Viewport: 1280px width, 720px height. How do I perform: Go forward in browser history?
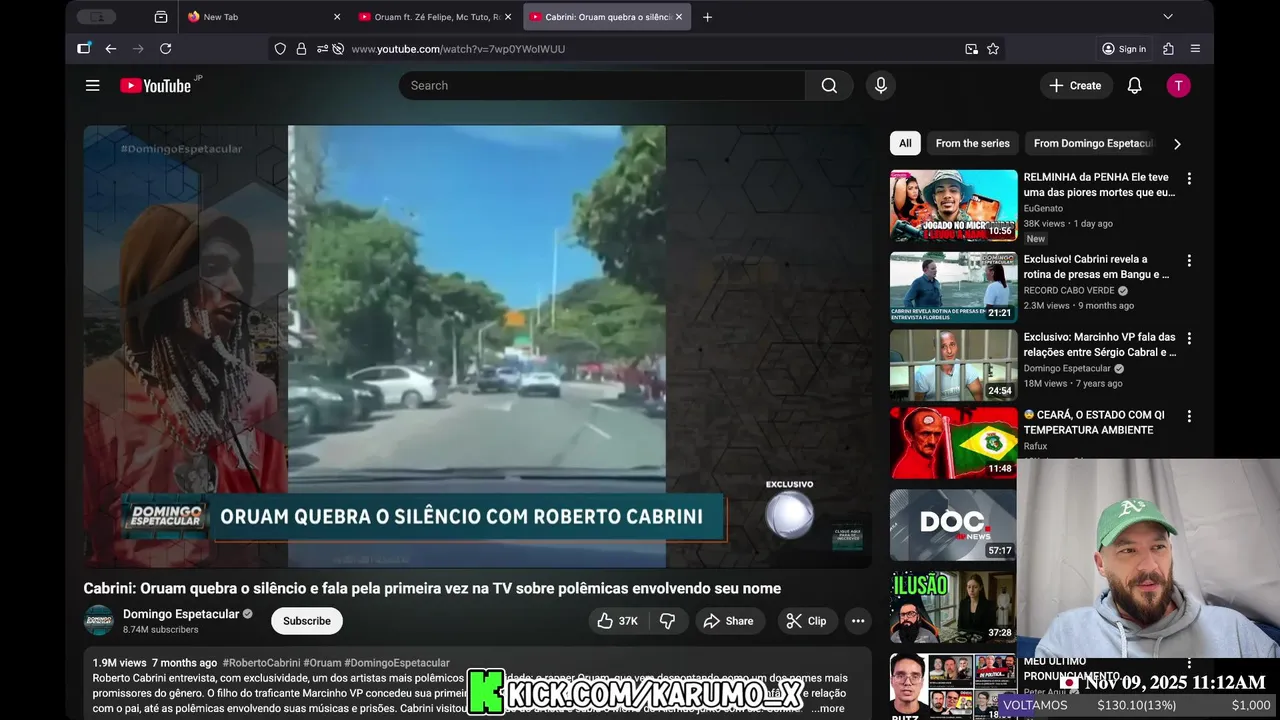[138, 49]
